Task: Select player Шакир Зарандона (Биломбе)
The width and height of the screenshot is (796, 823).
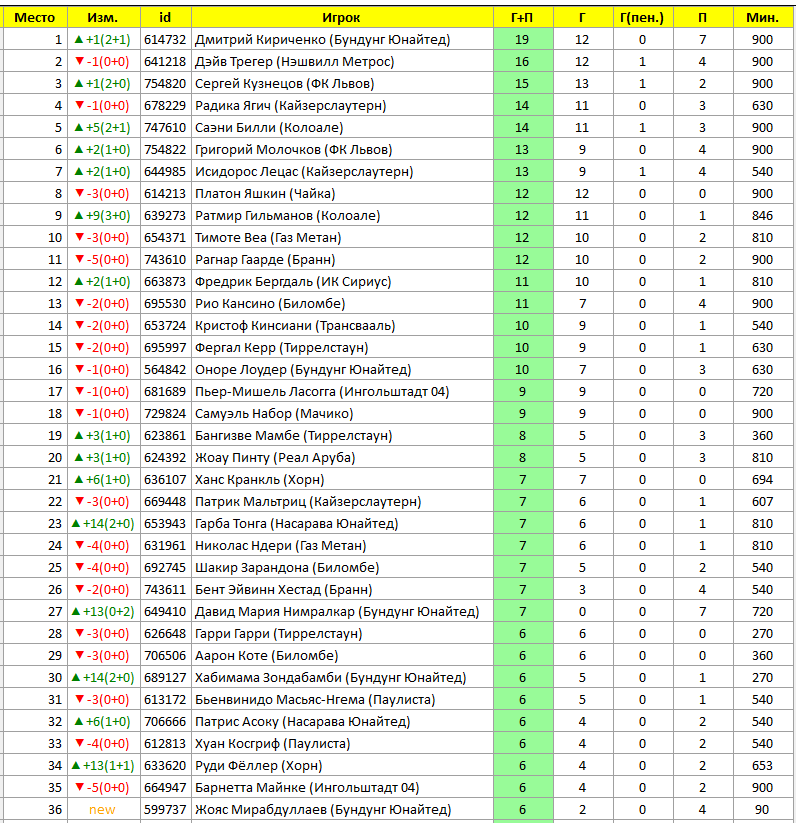Action: pos(286,568)
